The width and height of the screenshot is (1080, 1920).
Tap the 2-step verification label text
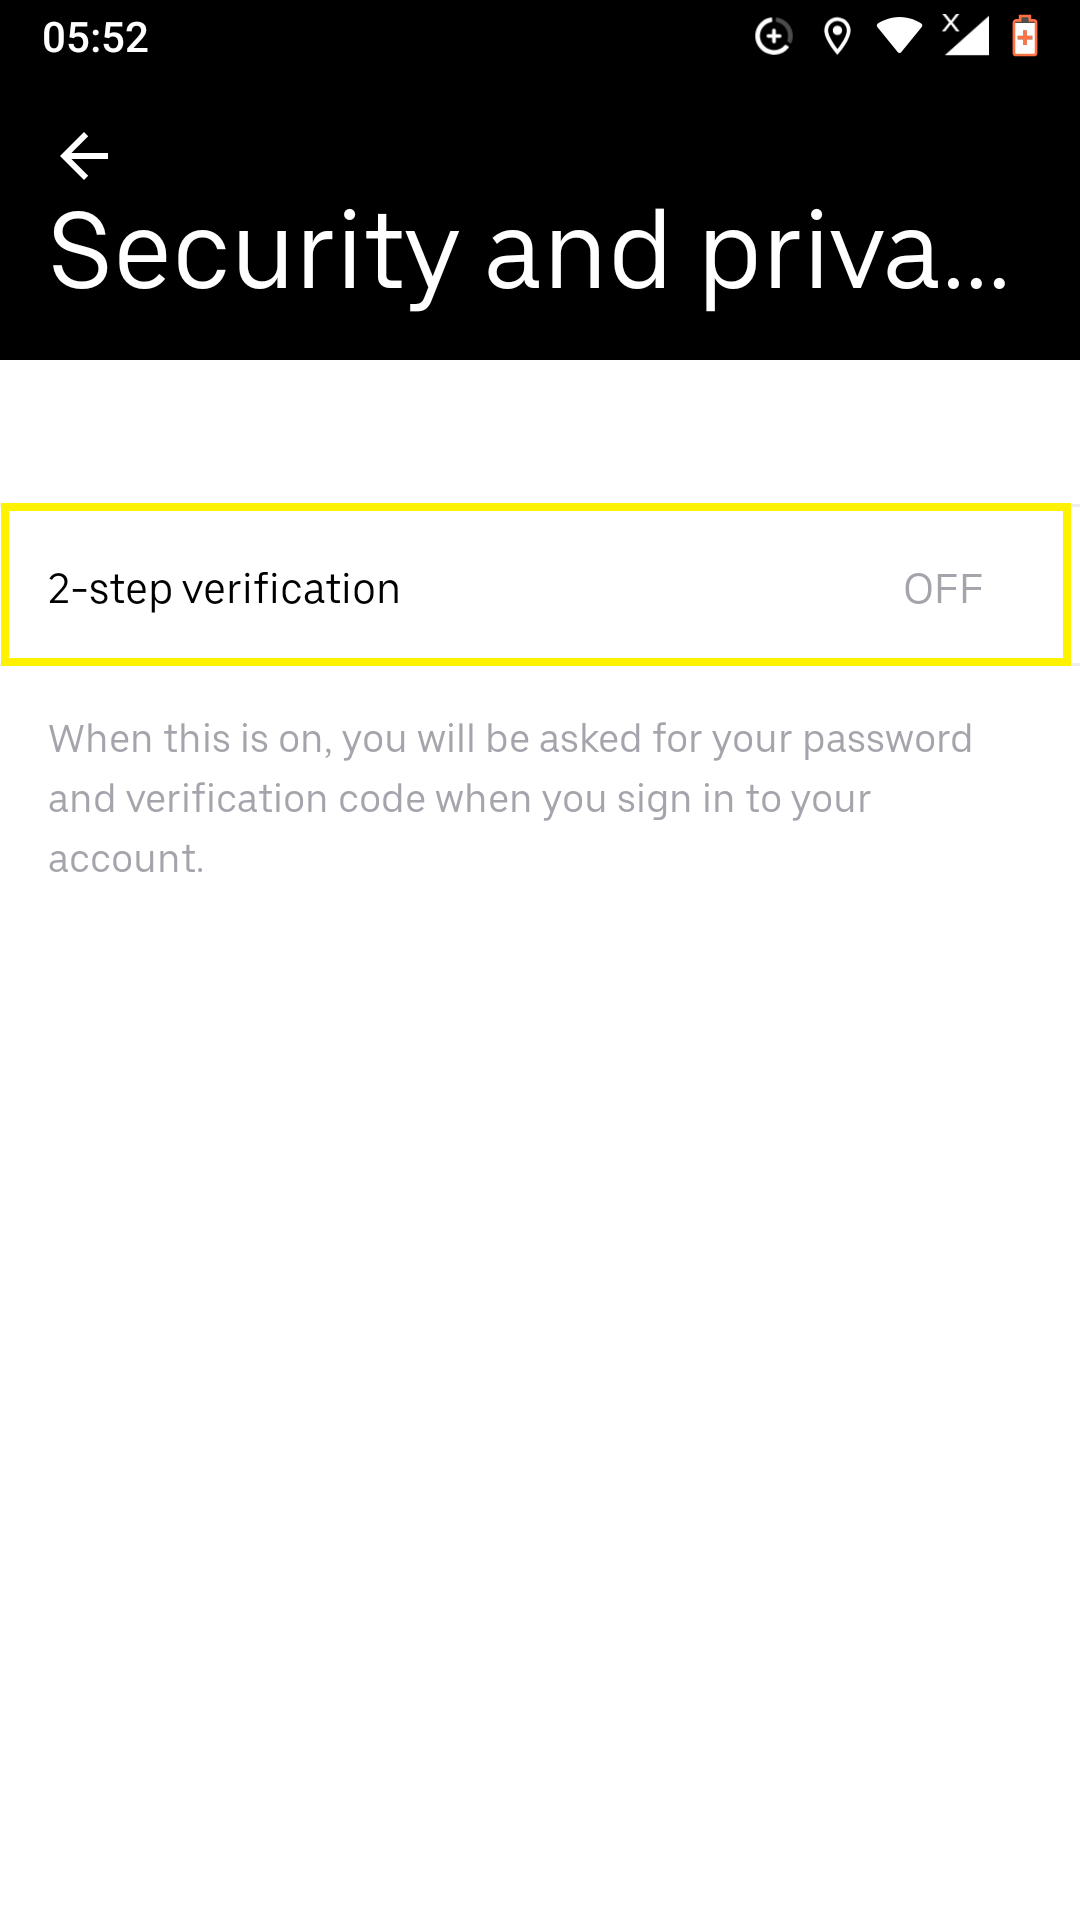pos(224,590)
